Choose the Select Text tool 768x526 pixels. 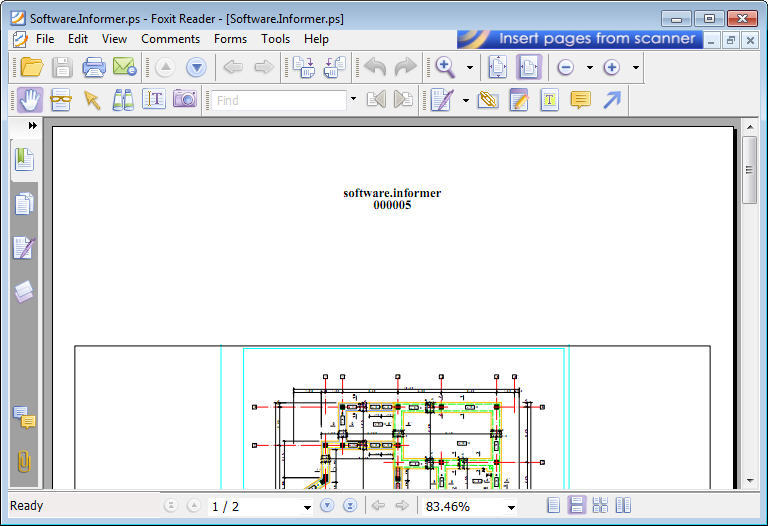(153, 99)
